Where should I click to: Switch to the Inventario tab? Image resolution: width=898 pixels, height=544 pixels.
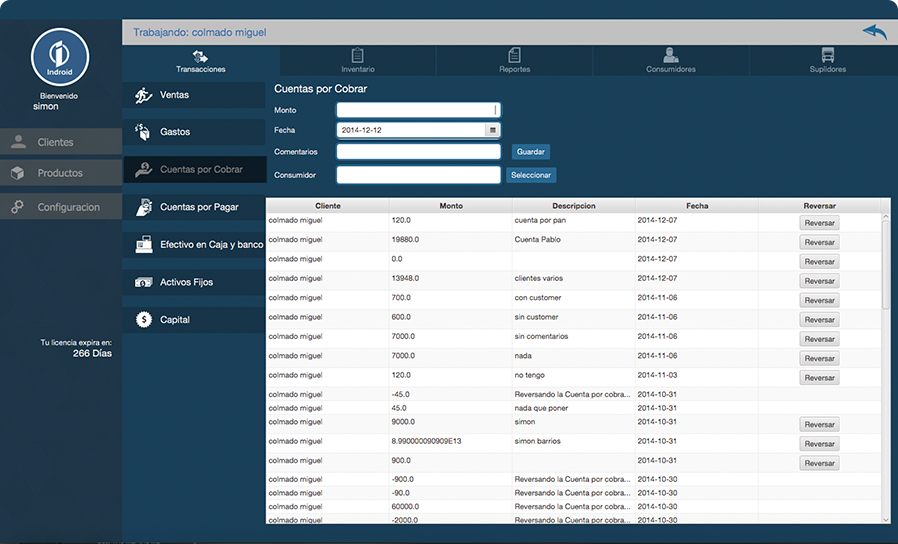click(x=357, y=60)
